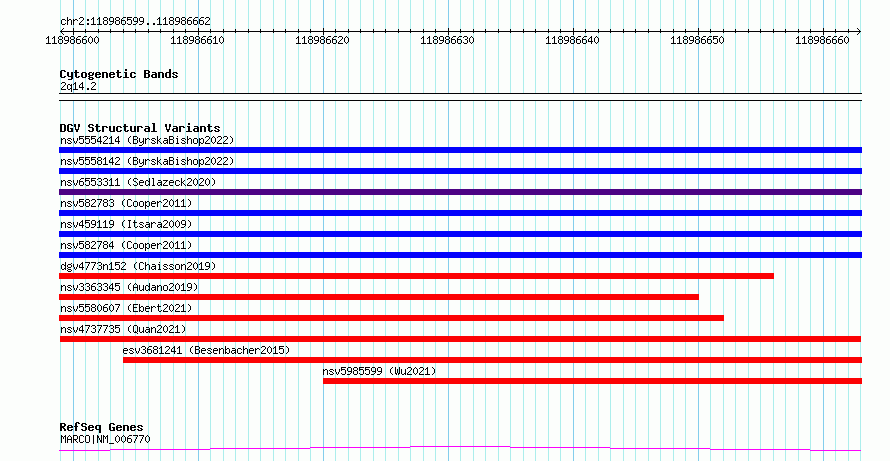Open the MARCO|NM_006770 gene label

click(x=105, y=439)
